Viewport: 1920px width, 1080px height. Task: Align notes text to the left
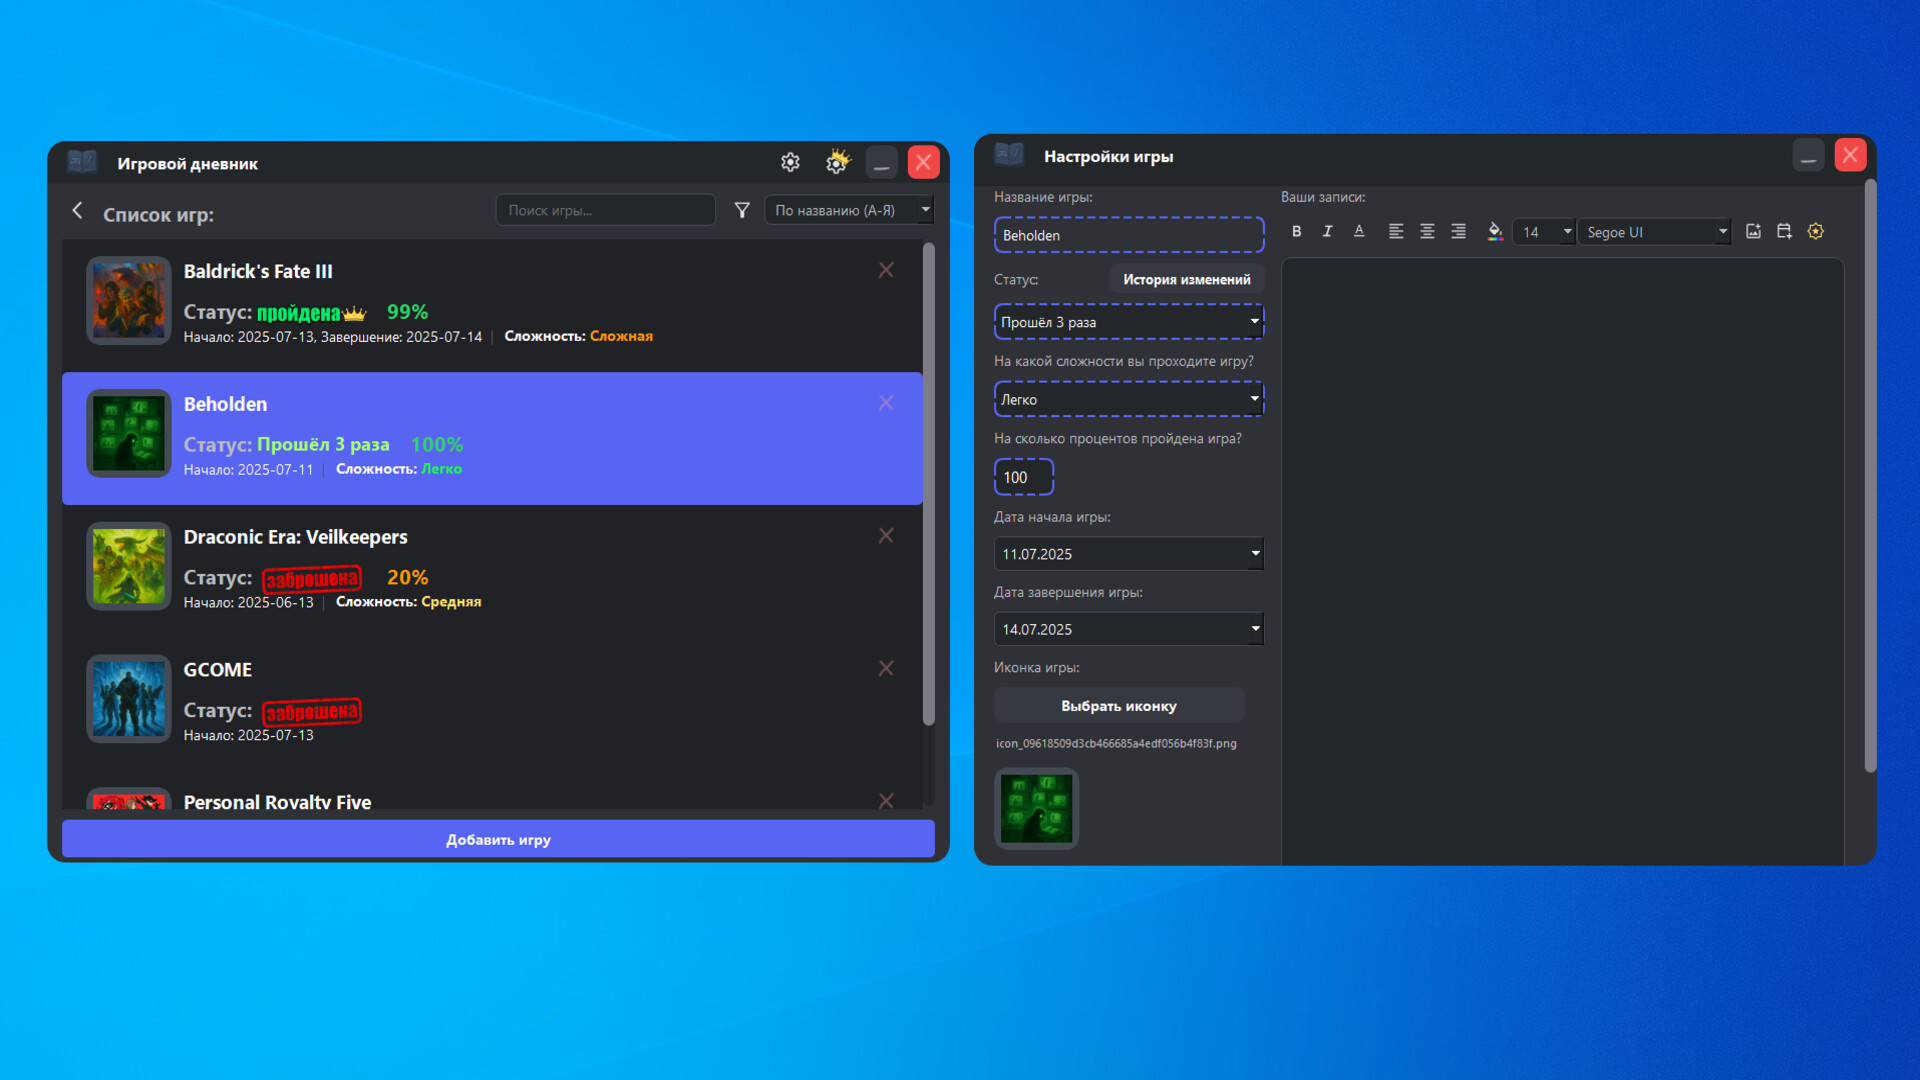pos(1396,232)
